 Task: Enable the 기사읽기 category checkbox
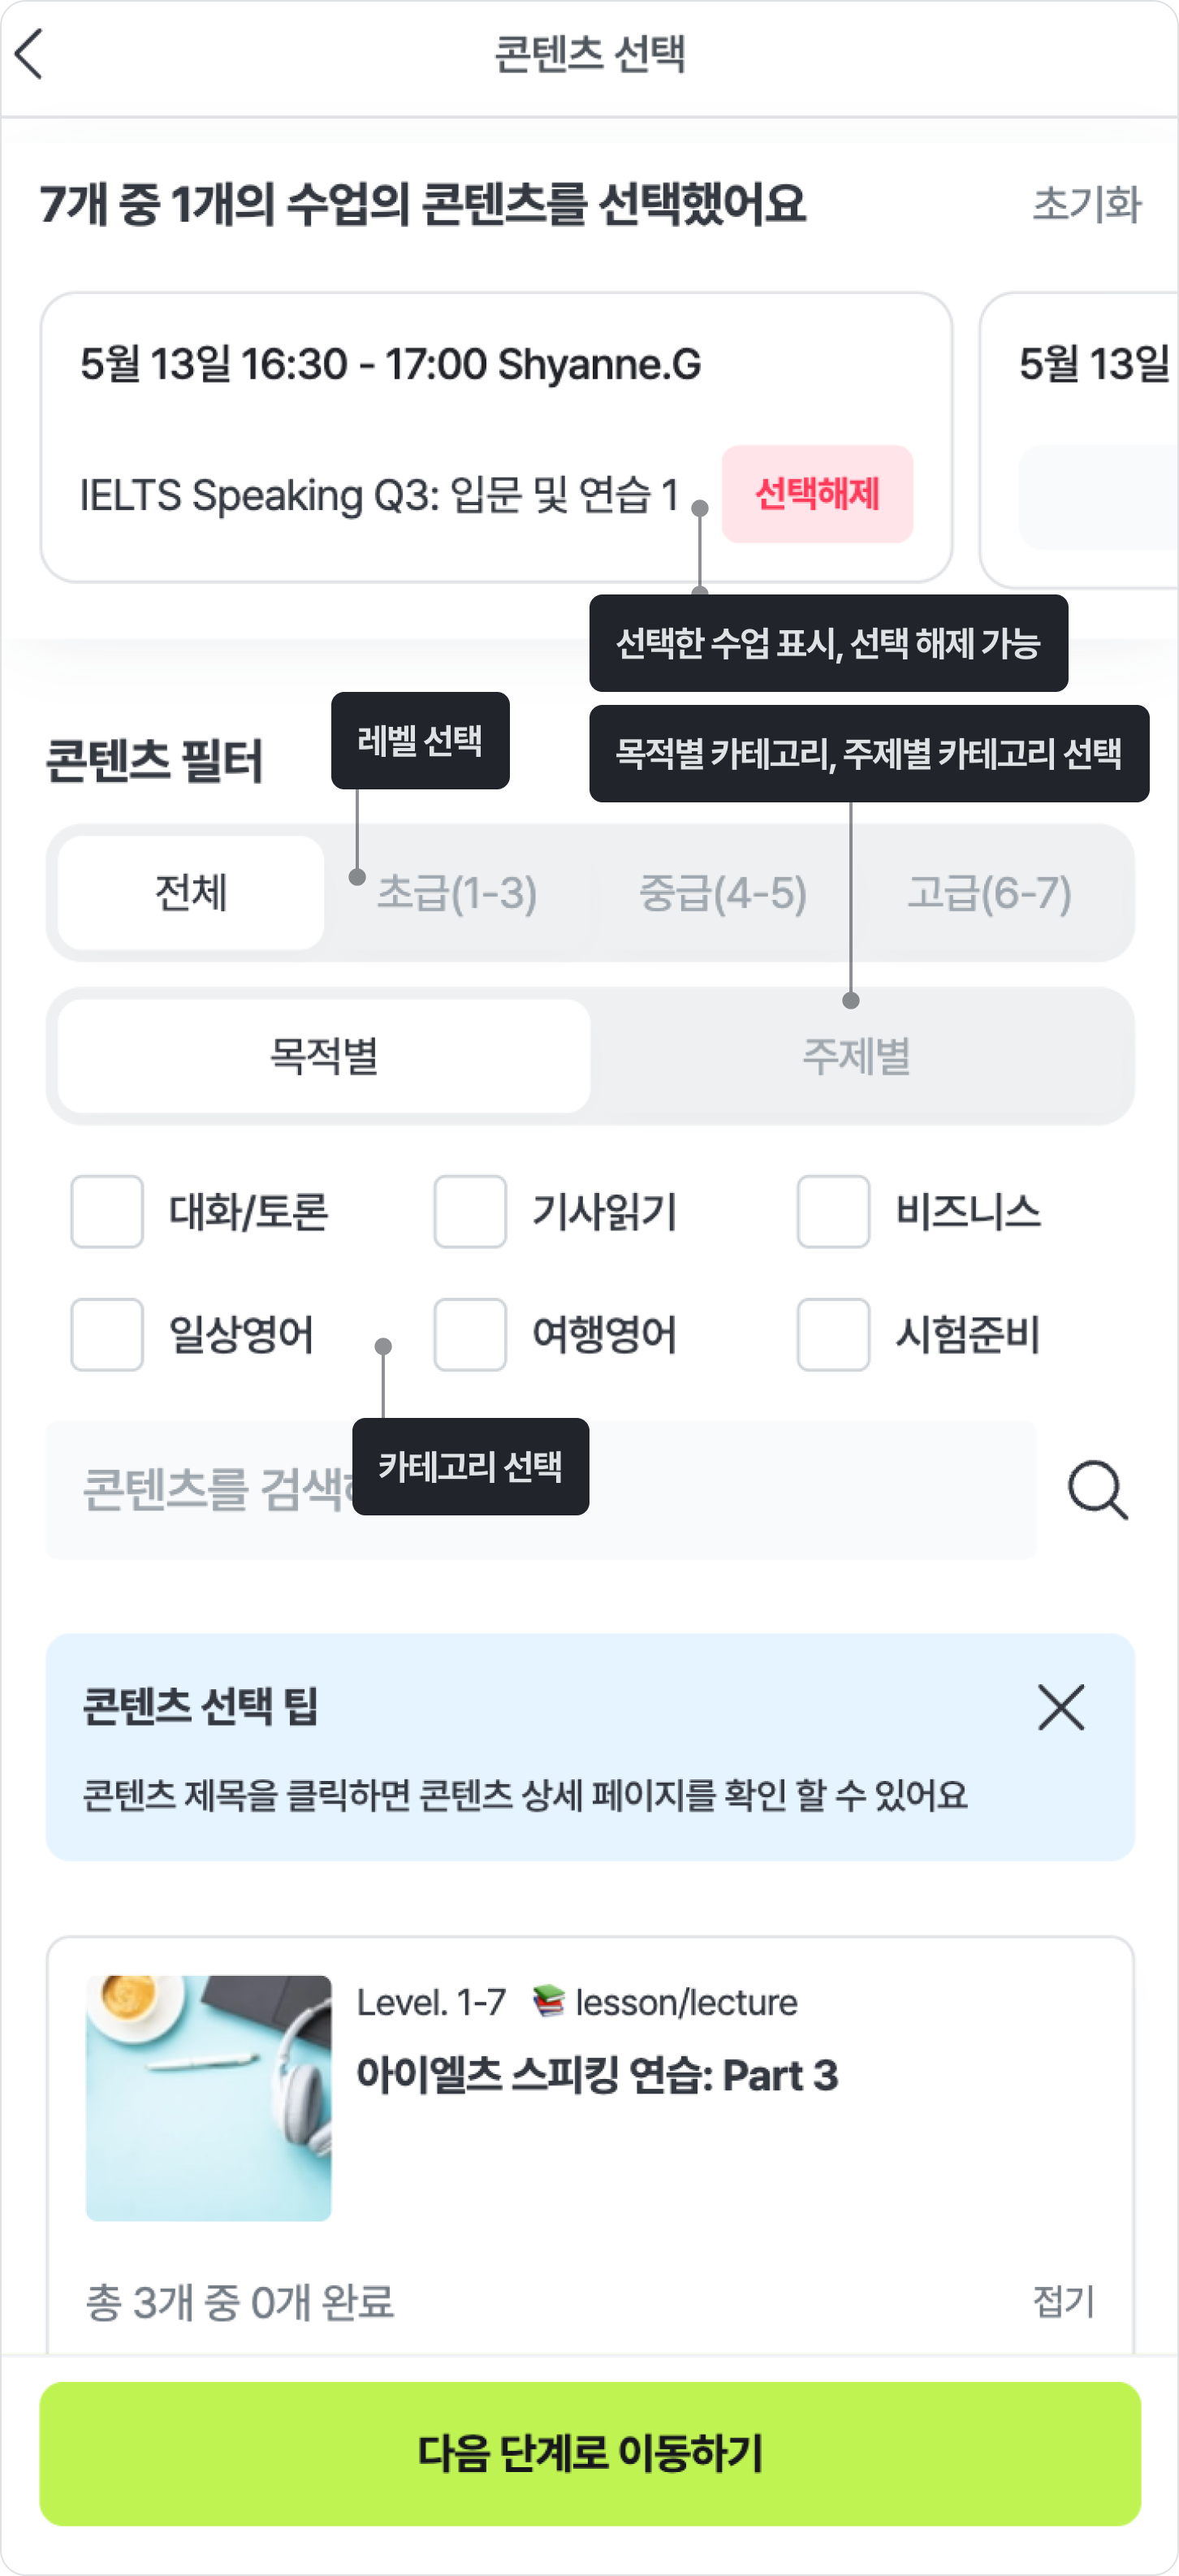coord(470,1212)
